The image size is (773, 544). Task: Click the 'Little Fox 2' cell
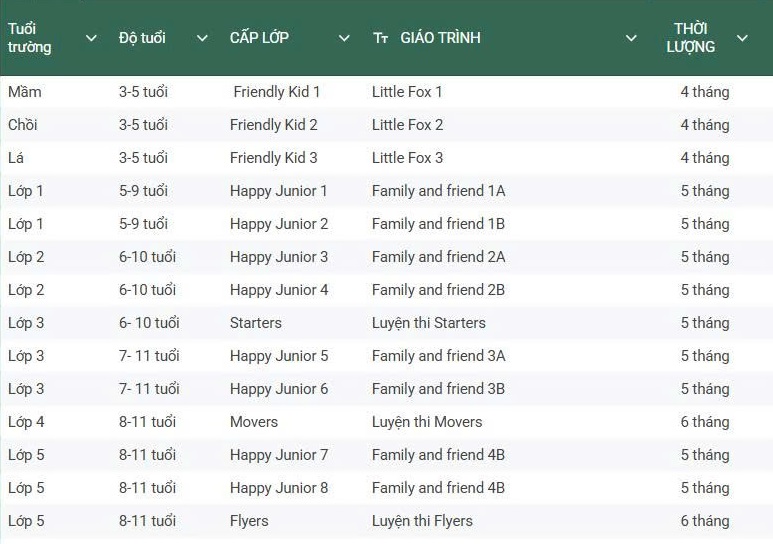pyautogui.click(x=408, y=125)
